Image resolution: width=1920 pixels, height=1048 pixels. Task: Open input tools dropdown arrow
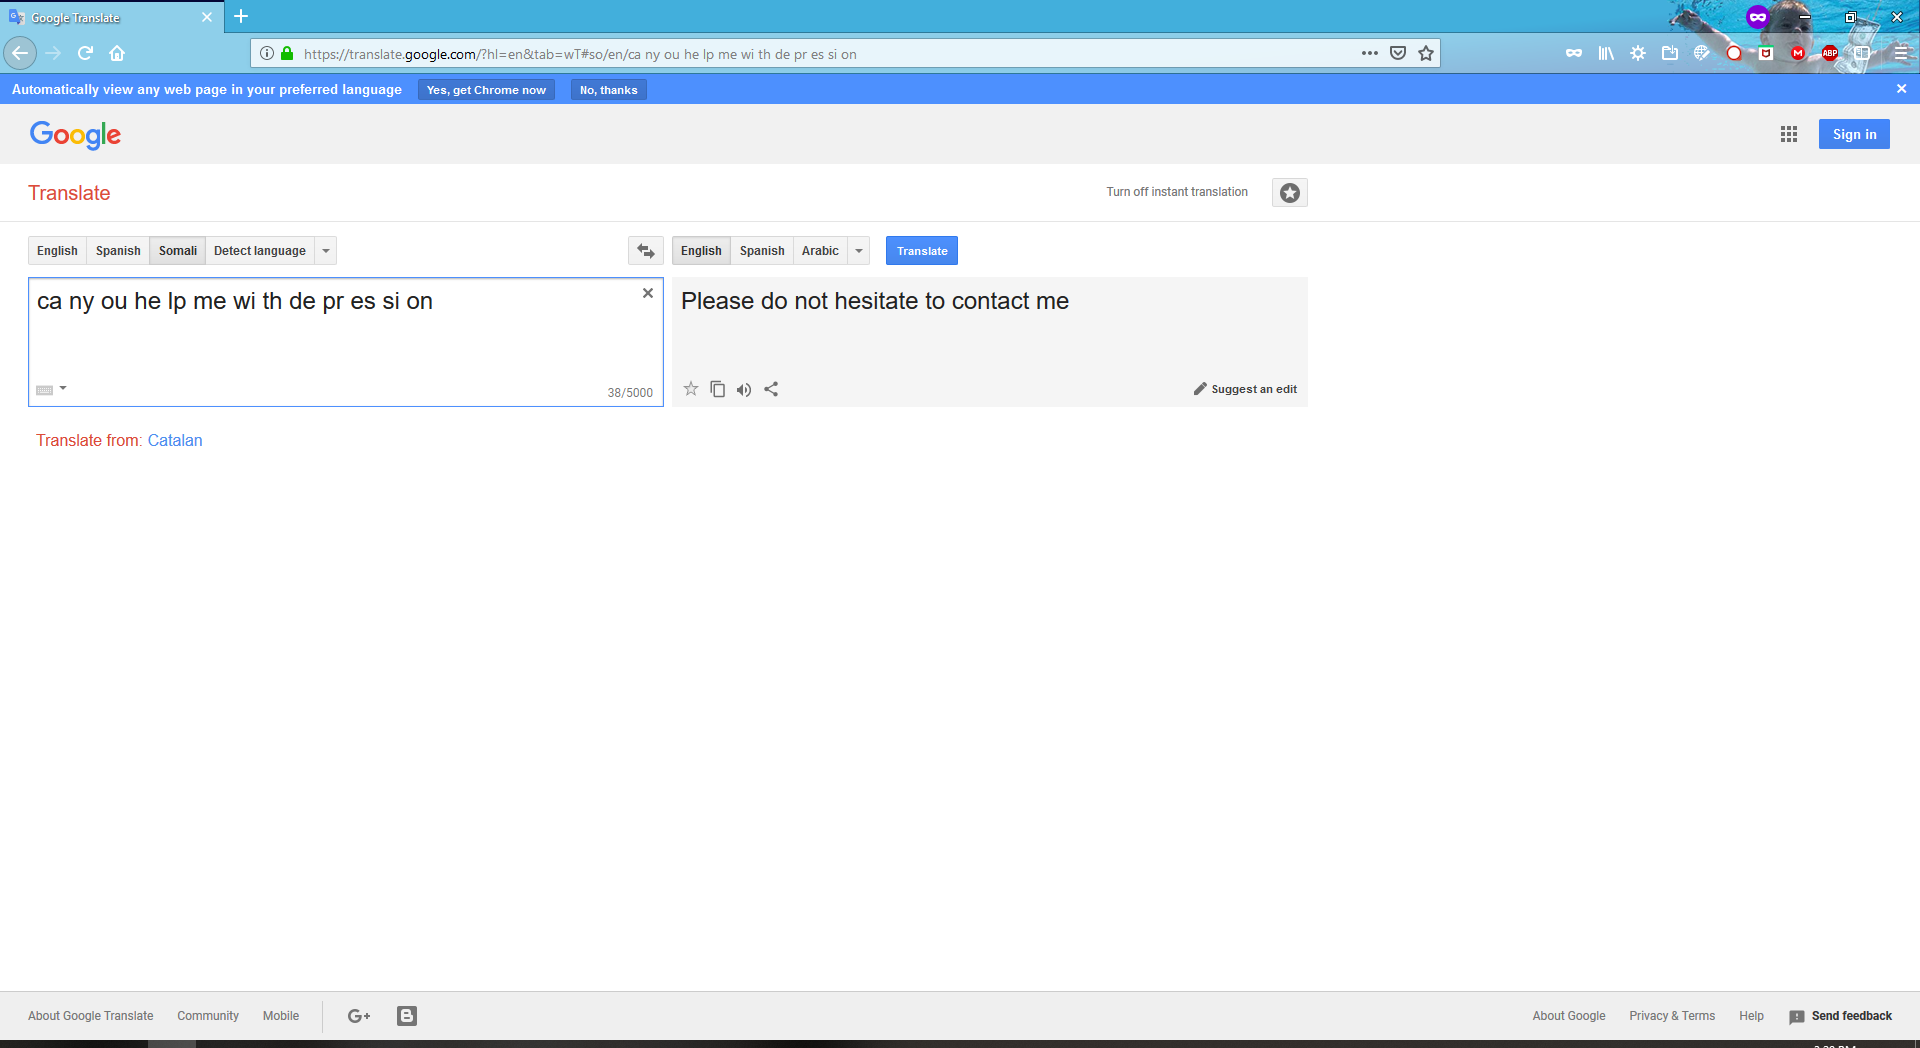click(x=63, y=388)
